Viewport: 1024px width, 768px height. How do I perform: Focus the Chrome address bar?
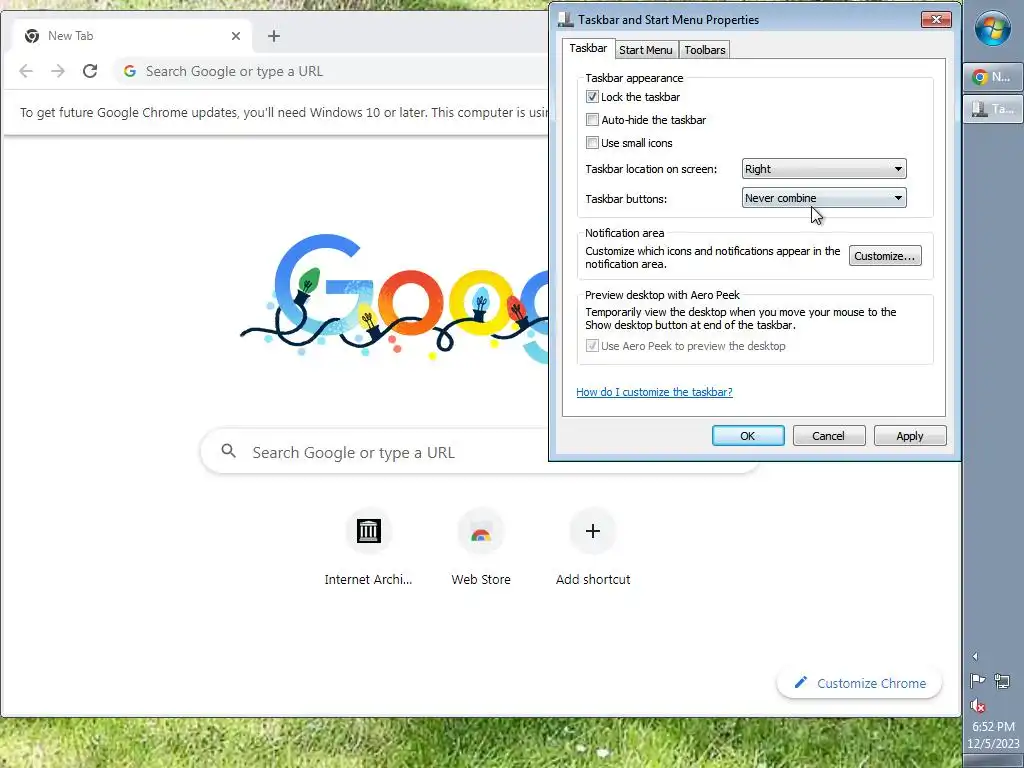click(330, 71)
